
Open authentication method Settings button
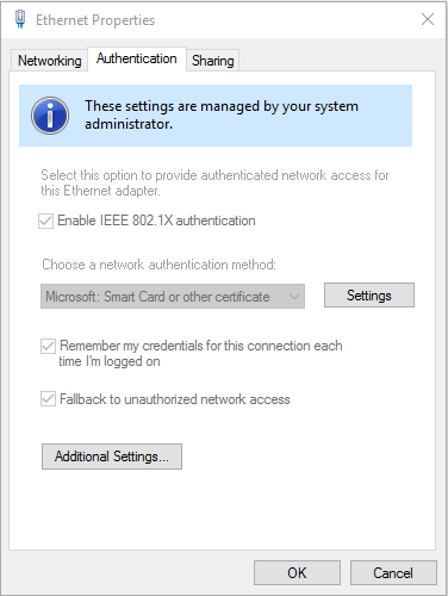(369, 295)
